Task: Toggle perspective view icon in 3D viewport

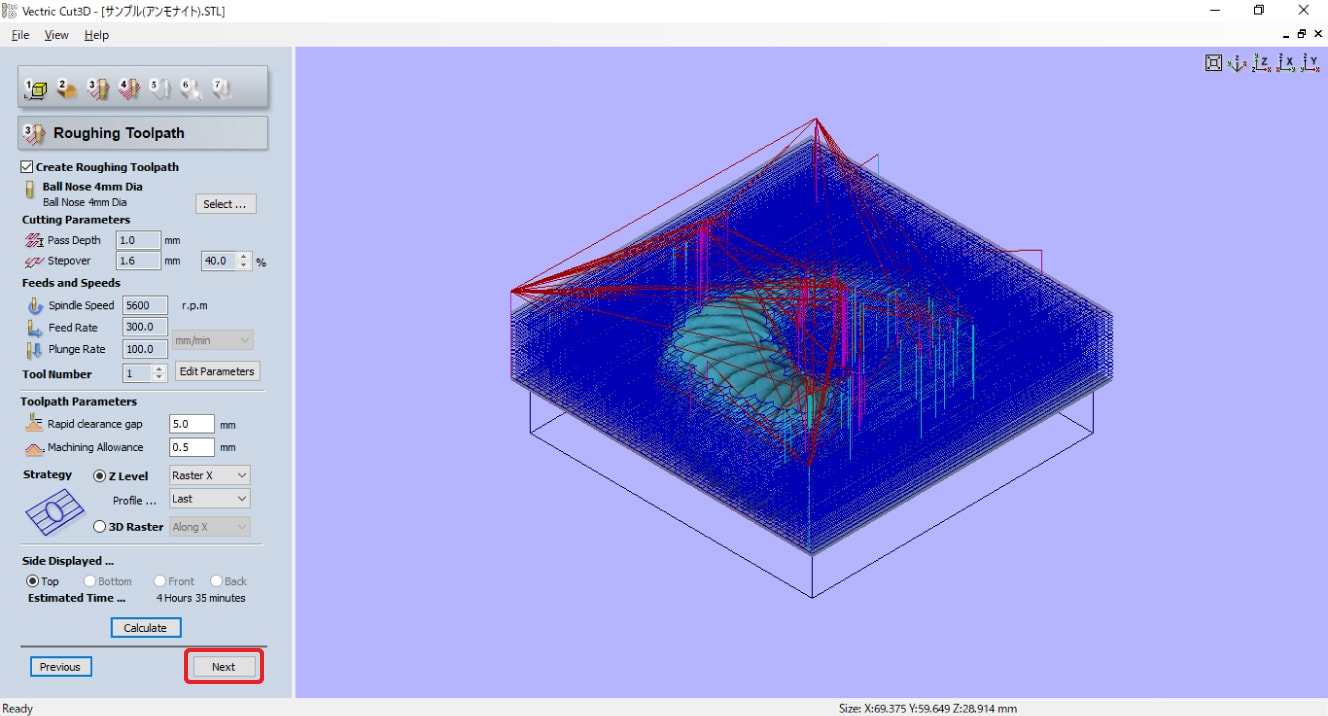Action: 1213,63
